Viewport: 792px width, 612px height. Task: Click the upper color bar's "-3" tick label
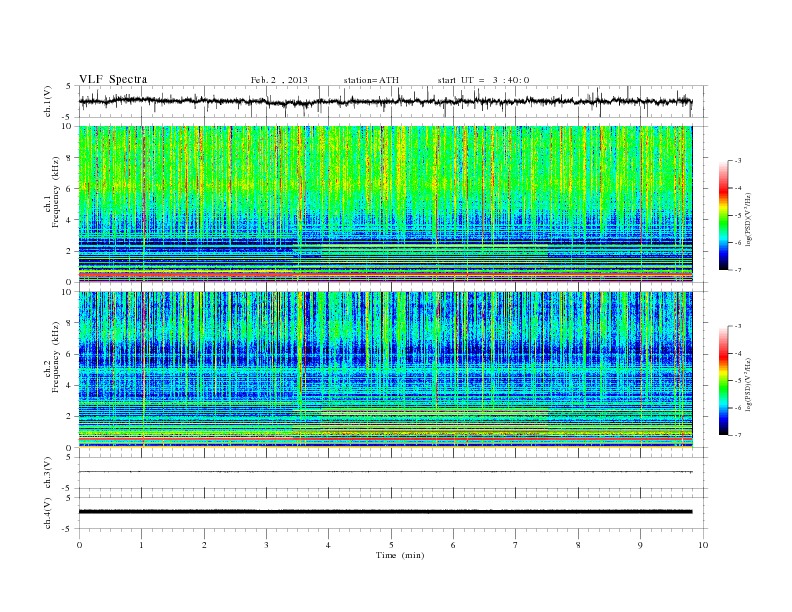click(x=737, y=161)
